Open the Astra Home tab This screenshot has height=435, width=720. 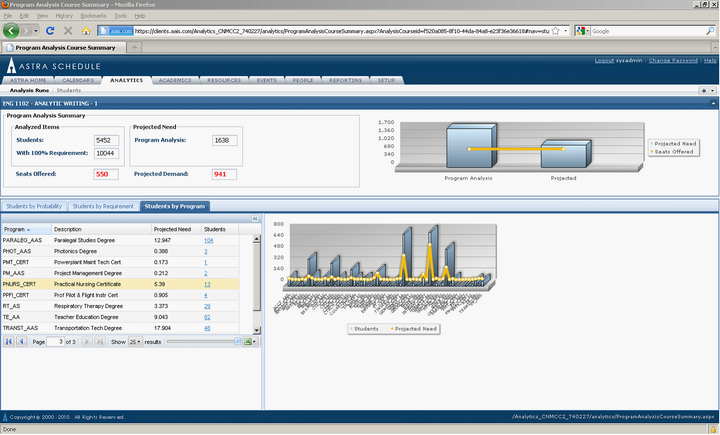click(x=28, y=80)
